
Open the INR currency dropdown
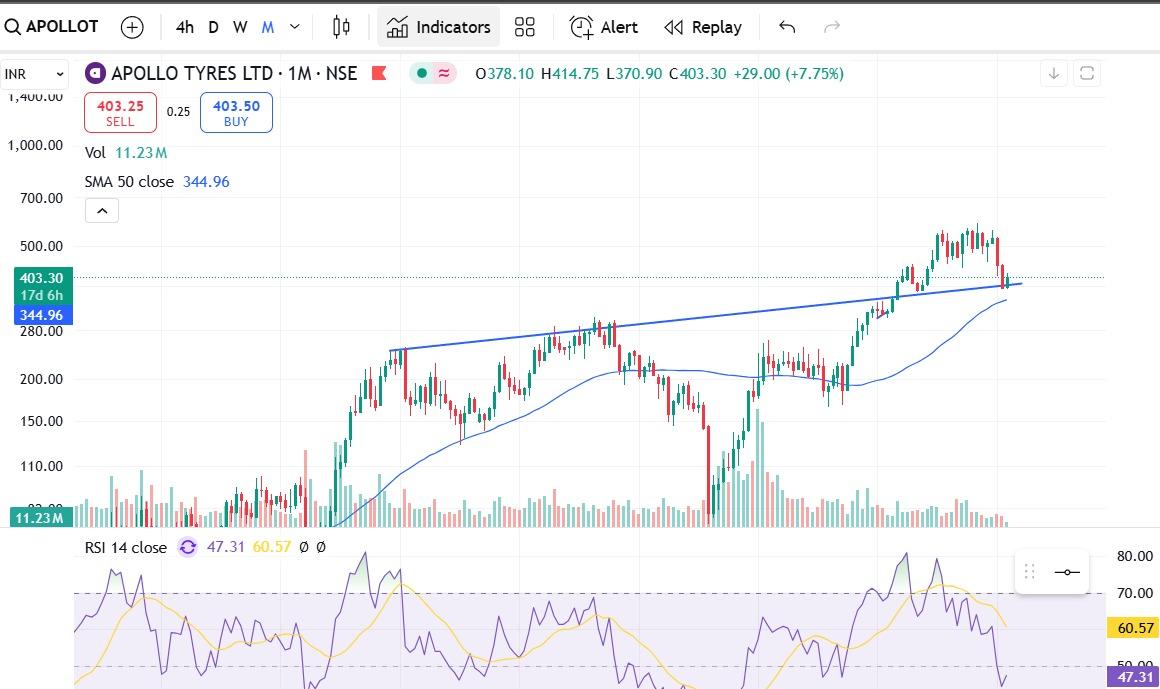[34, 74]
